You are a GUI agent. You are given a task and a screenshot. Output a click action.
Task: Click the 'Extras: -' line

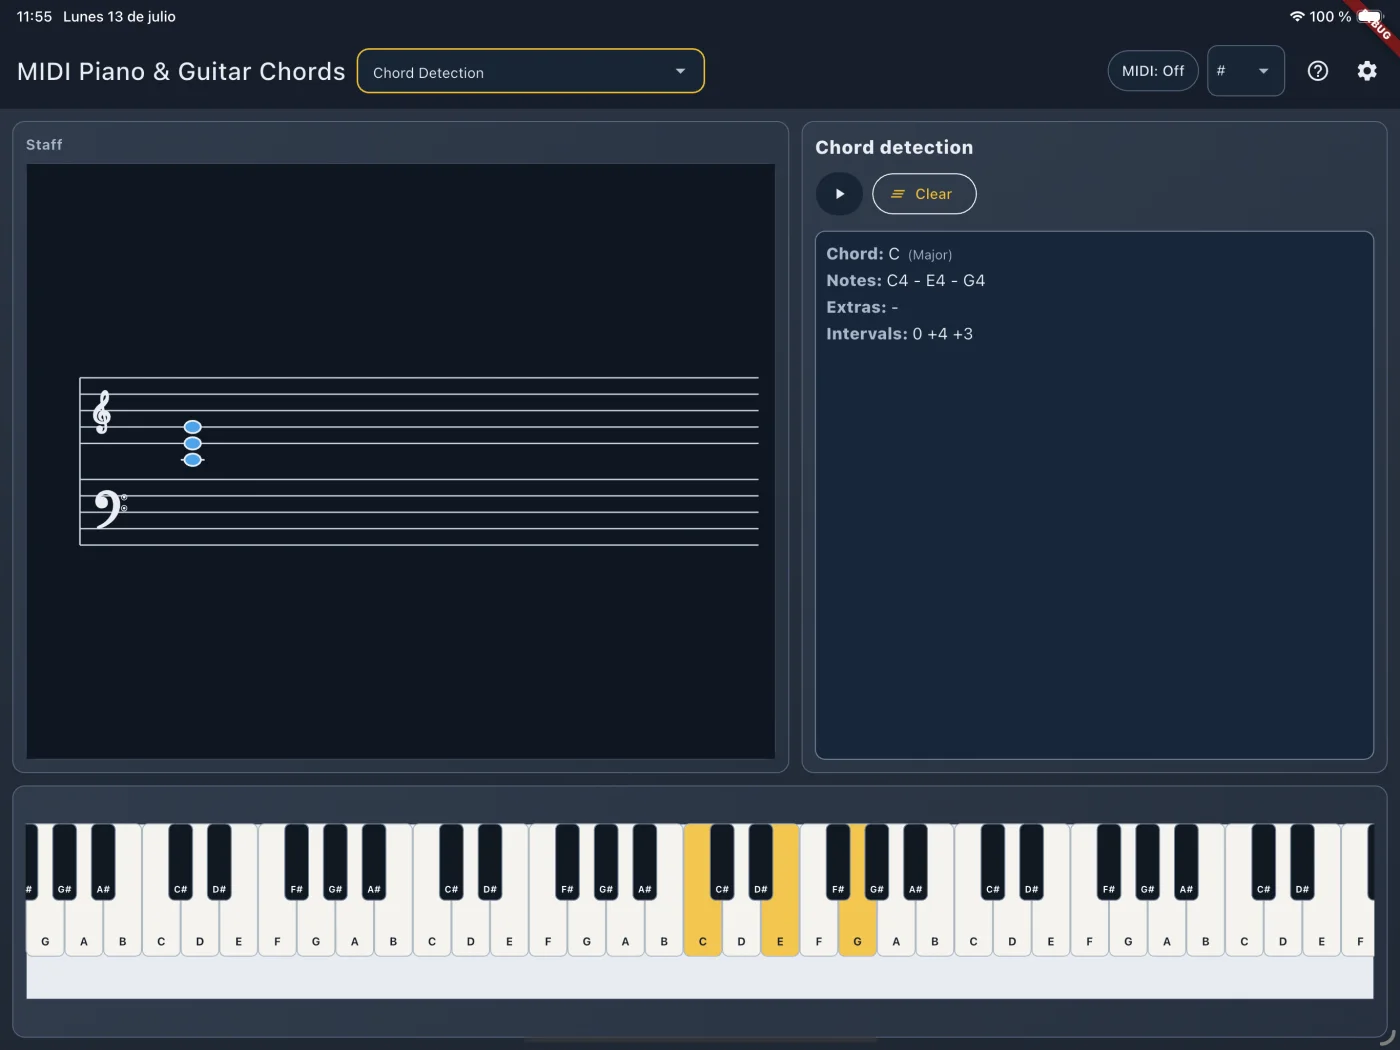pyautogui.click(x=862, y=307)
